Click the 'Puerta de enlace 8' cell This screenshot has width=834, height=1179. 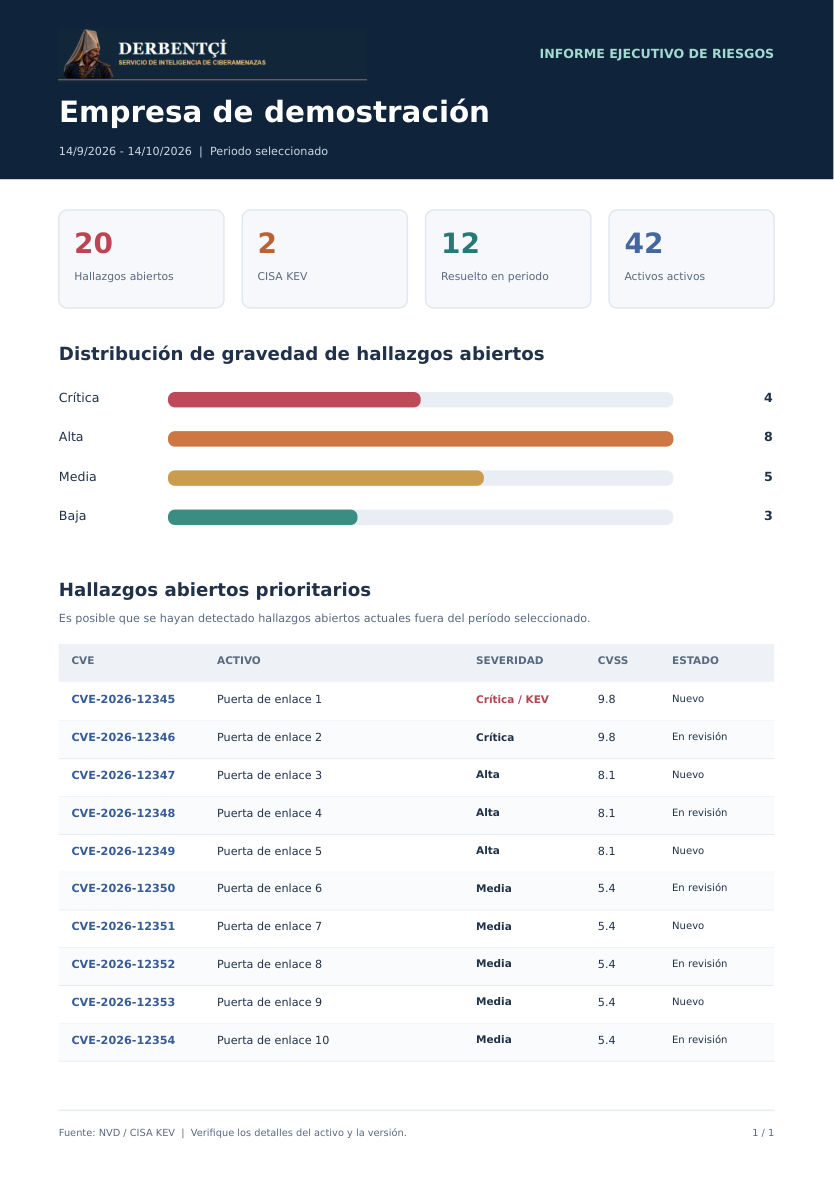(269, 964)
